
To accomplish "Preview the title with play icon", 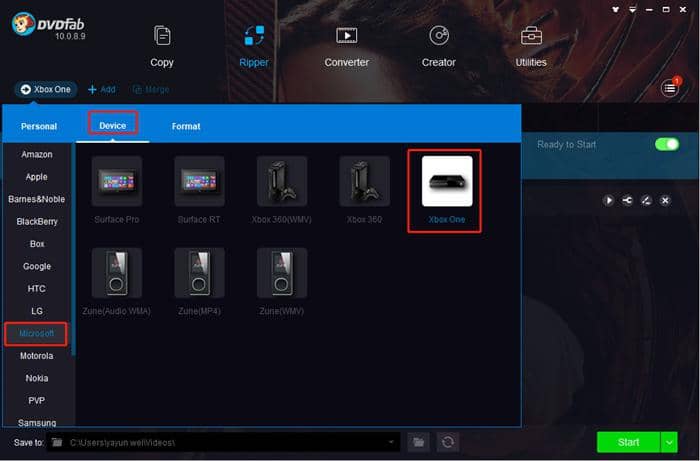I will [608, 200].
